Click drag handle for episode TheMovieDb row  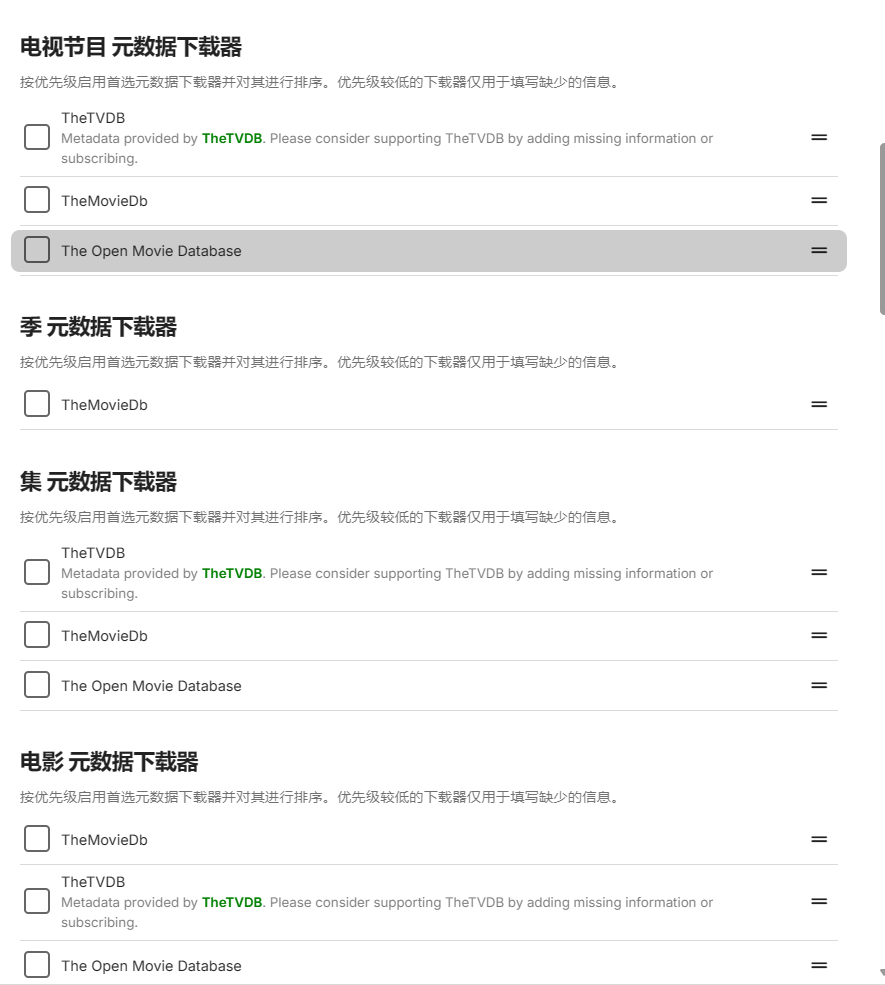tap(819, 635)
